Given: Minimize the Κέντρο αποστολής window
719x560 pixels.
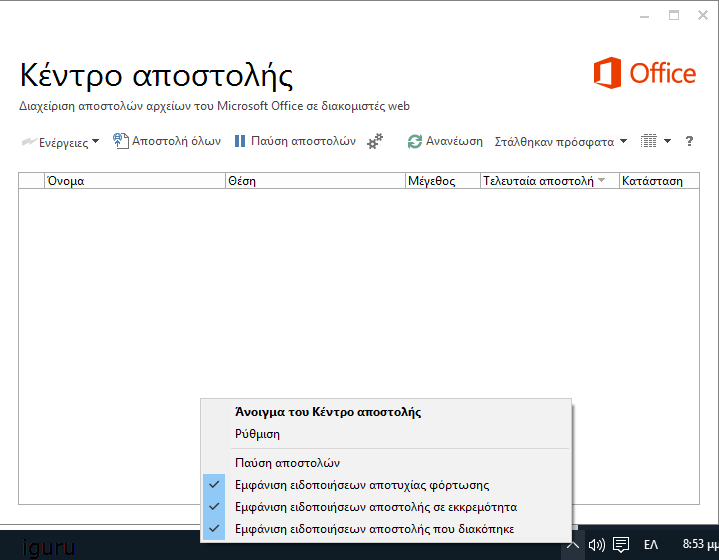Looking at the screenshot, I should point(645,16).
